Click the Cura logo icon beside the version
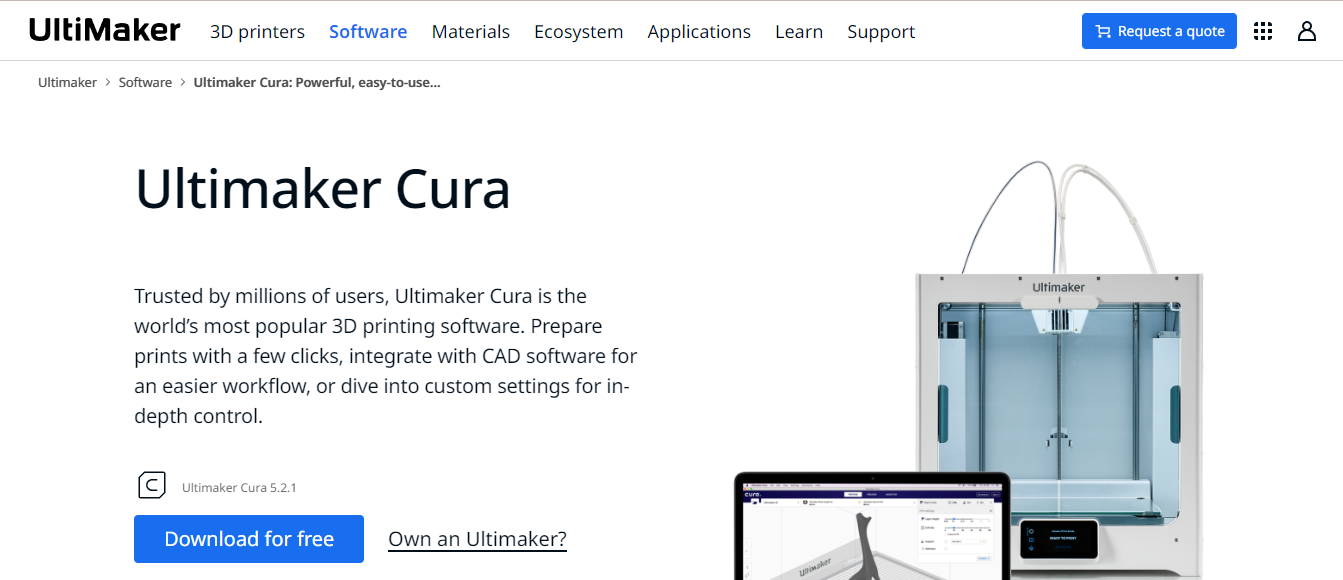The image size is (1343, 580). (x=151, y=485)
